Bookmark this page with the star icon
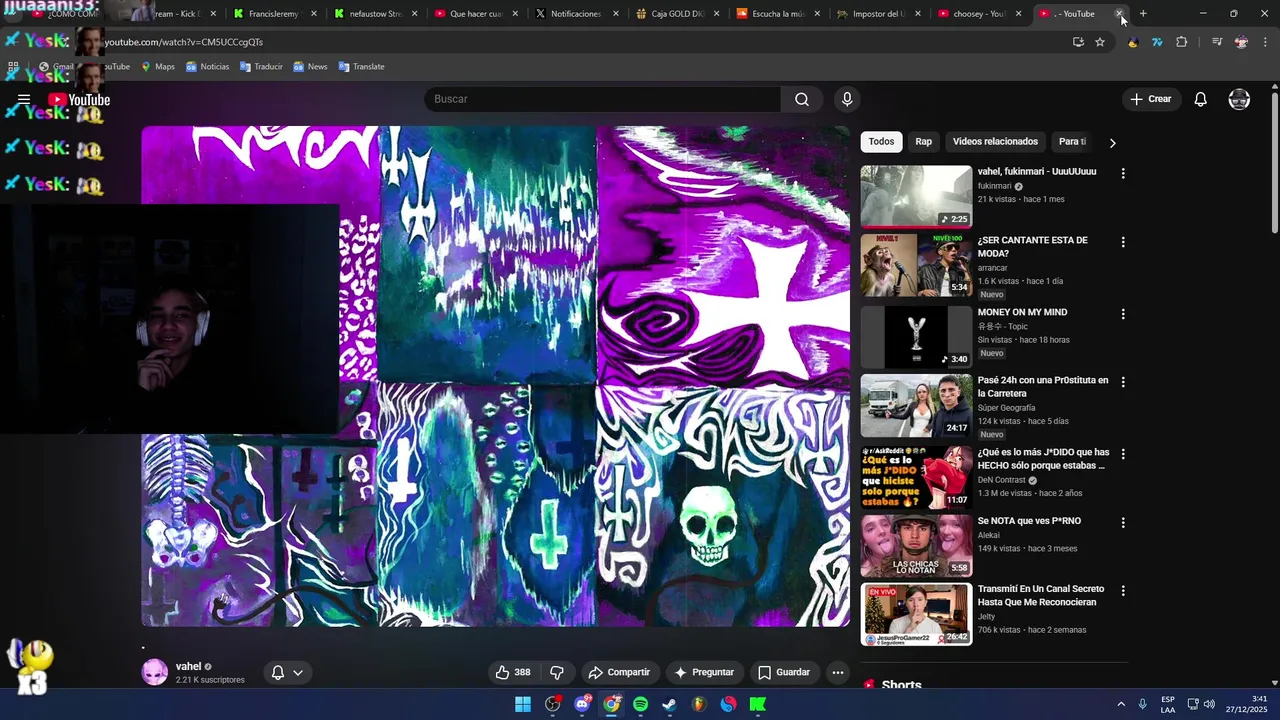 coord(1100,42)
